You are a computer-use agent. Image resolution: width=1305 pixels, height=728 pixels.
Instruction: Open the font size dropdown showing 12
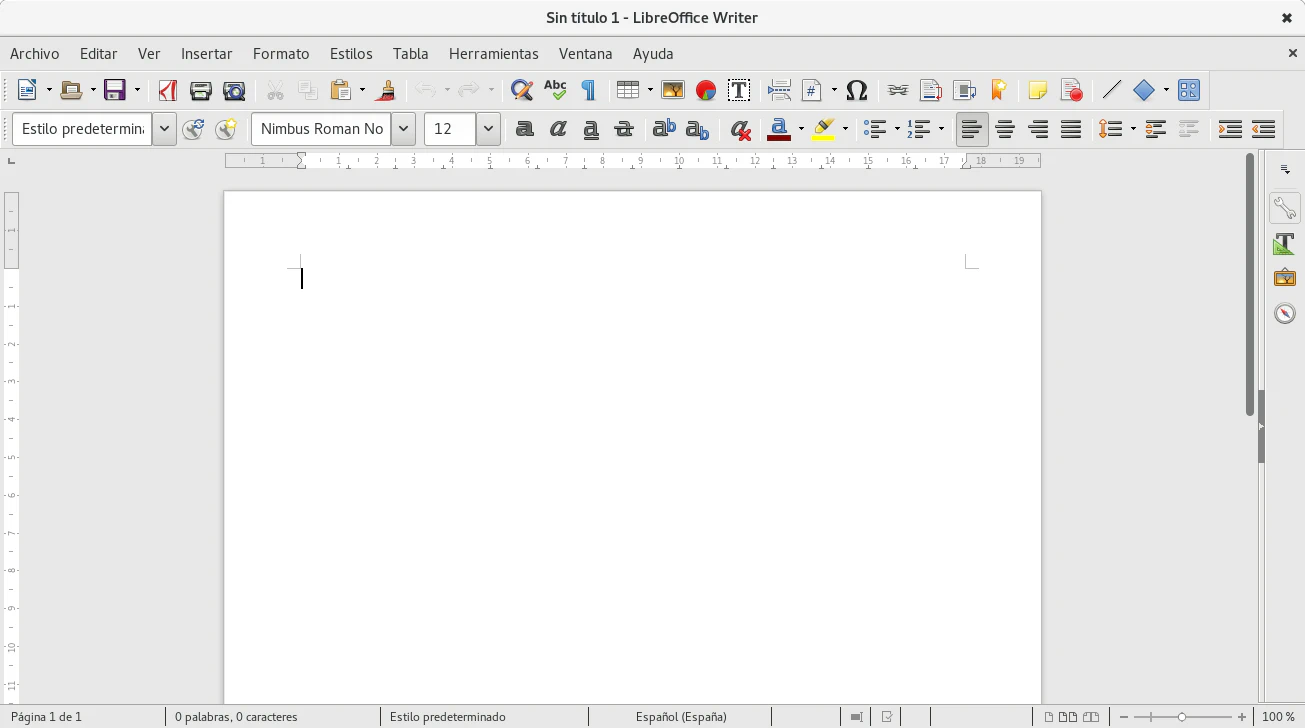[x=488, y=129]
